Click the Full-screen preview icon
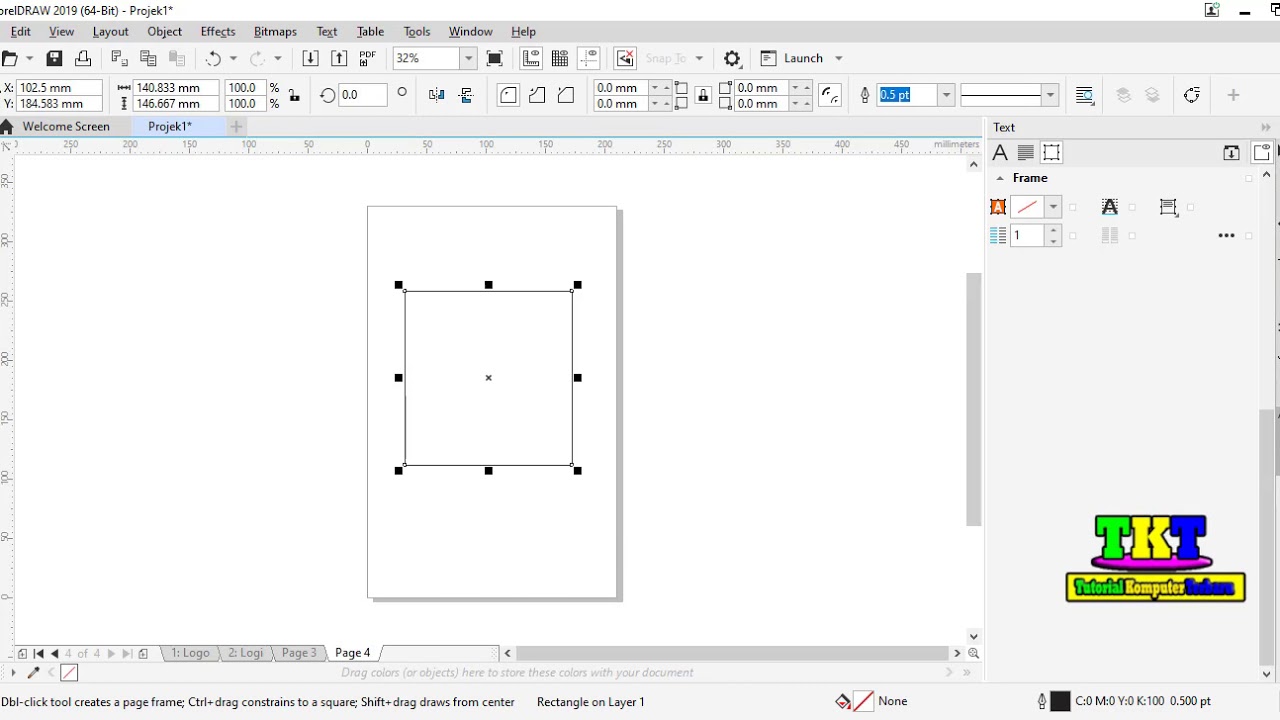 point(494,59)
